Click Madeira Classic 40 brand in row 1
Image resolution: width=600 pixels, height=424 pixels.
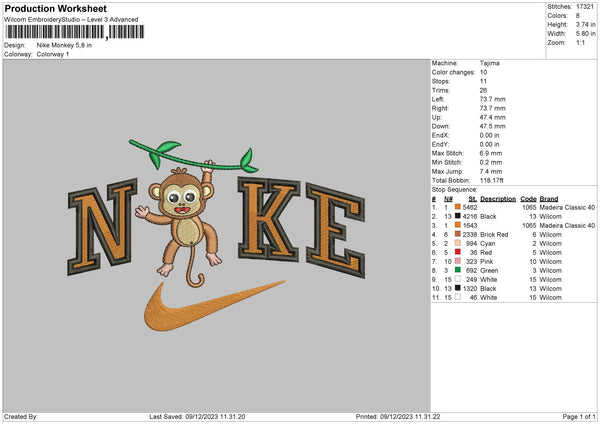567,207
